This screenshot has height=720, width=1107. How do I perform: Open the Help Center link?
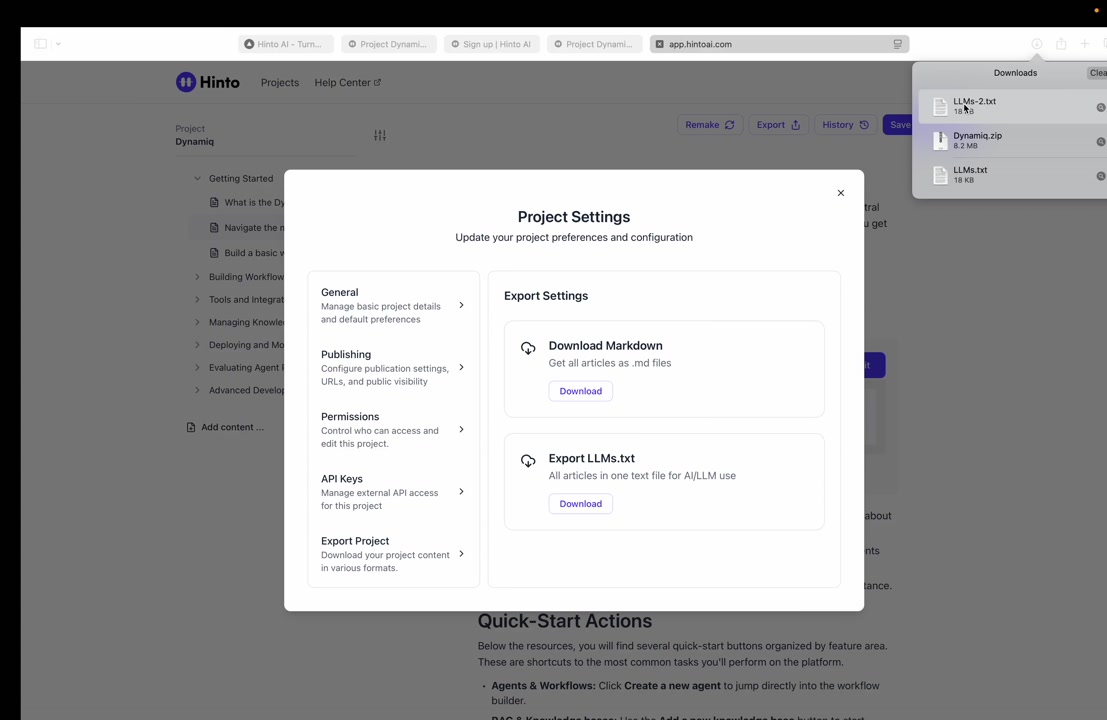[347, 82]
